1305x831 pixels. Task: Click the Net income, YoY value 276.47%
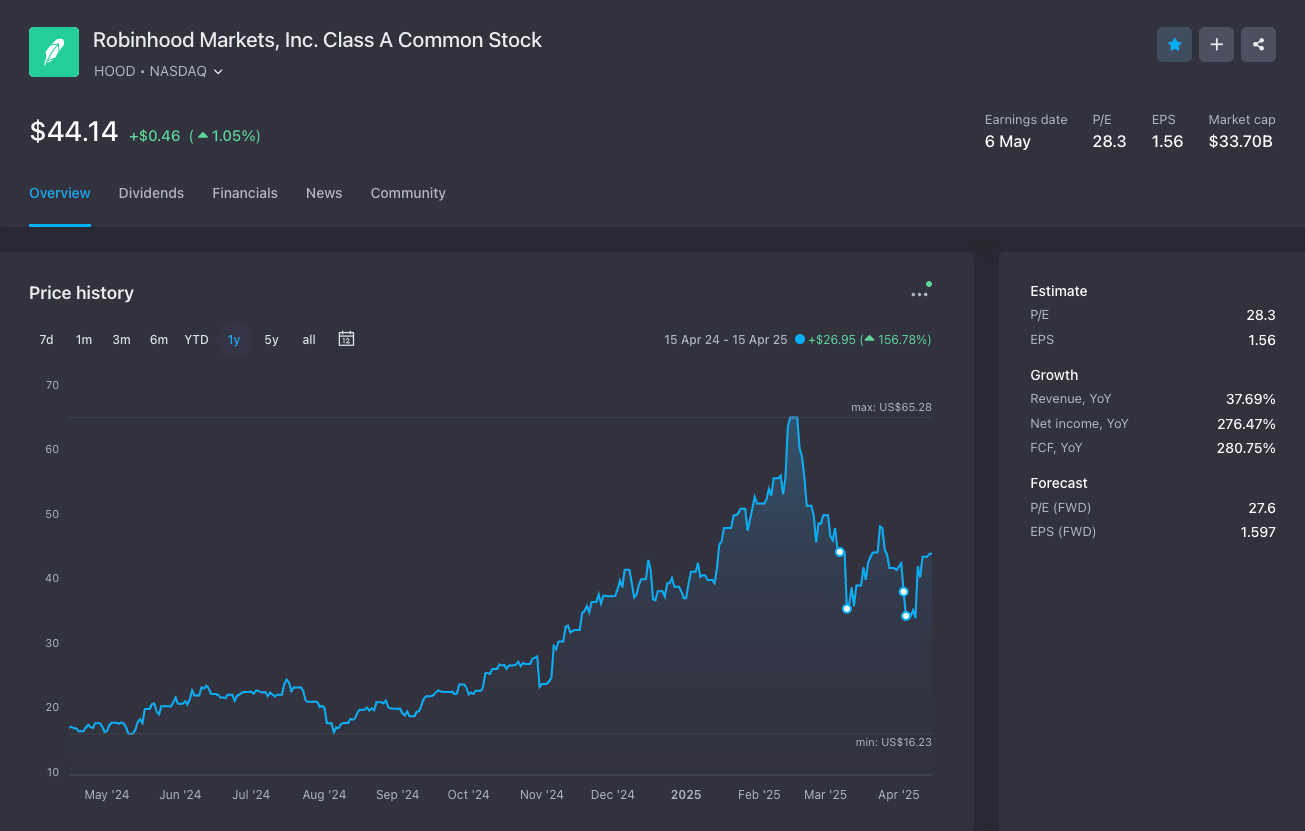1246,423
